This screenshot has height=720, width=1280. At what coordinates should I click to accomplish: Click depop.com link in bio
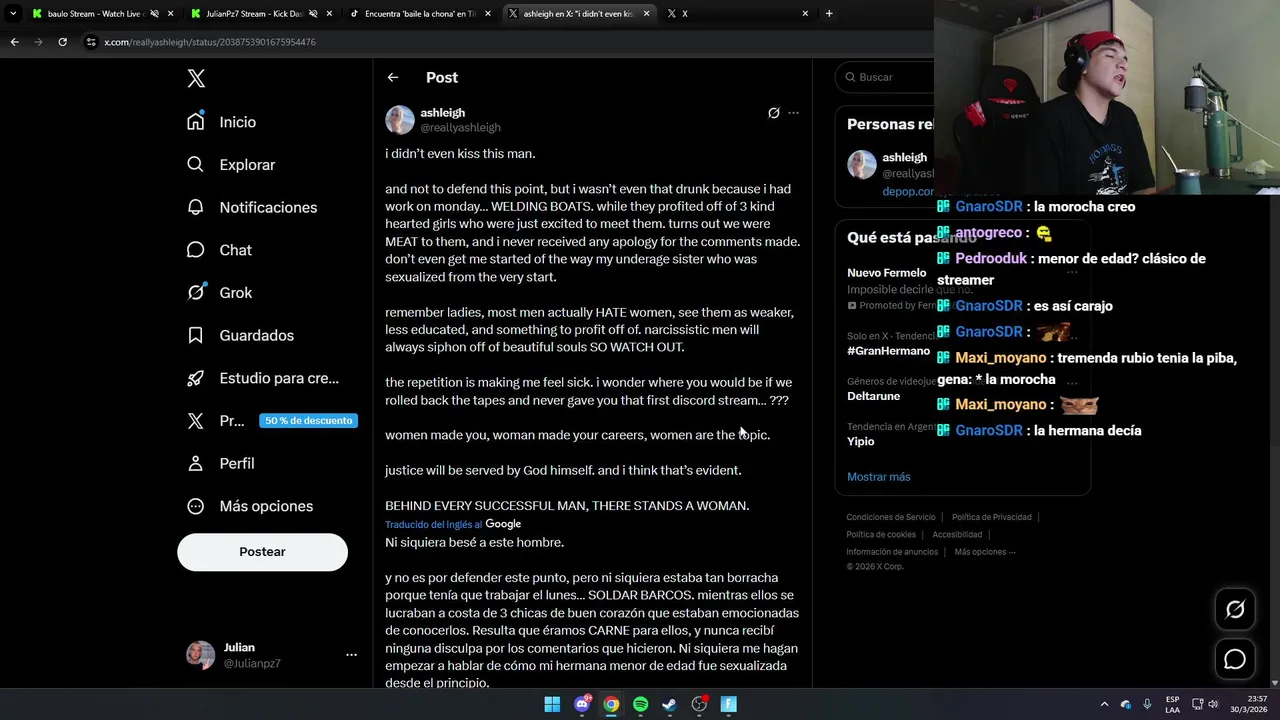[x=908, y=191]
